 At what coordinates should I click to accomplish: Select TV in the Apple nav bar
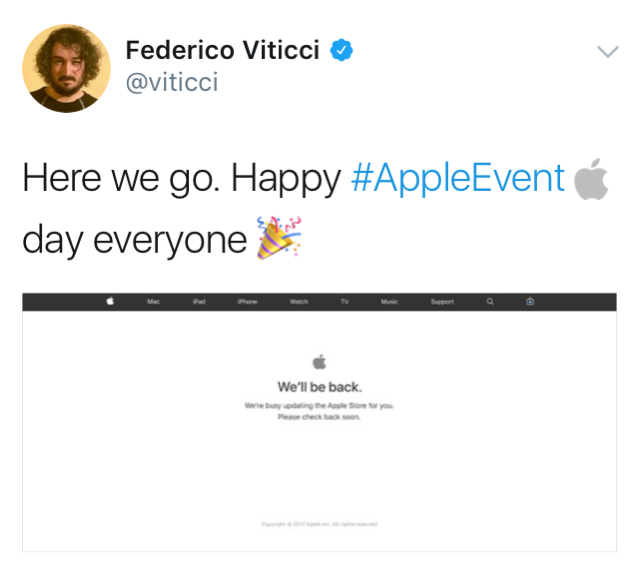(x=344, y=302)
